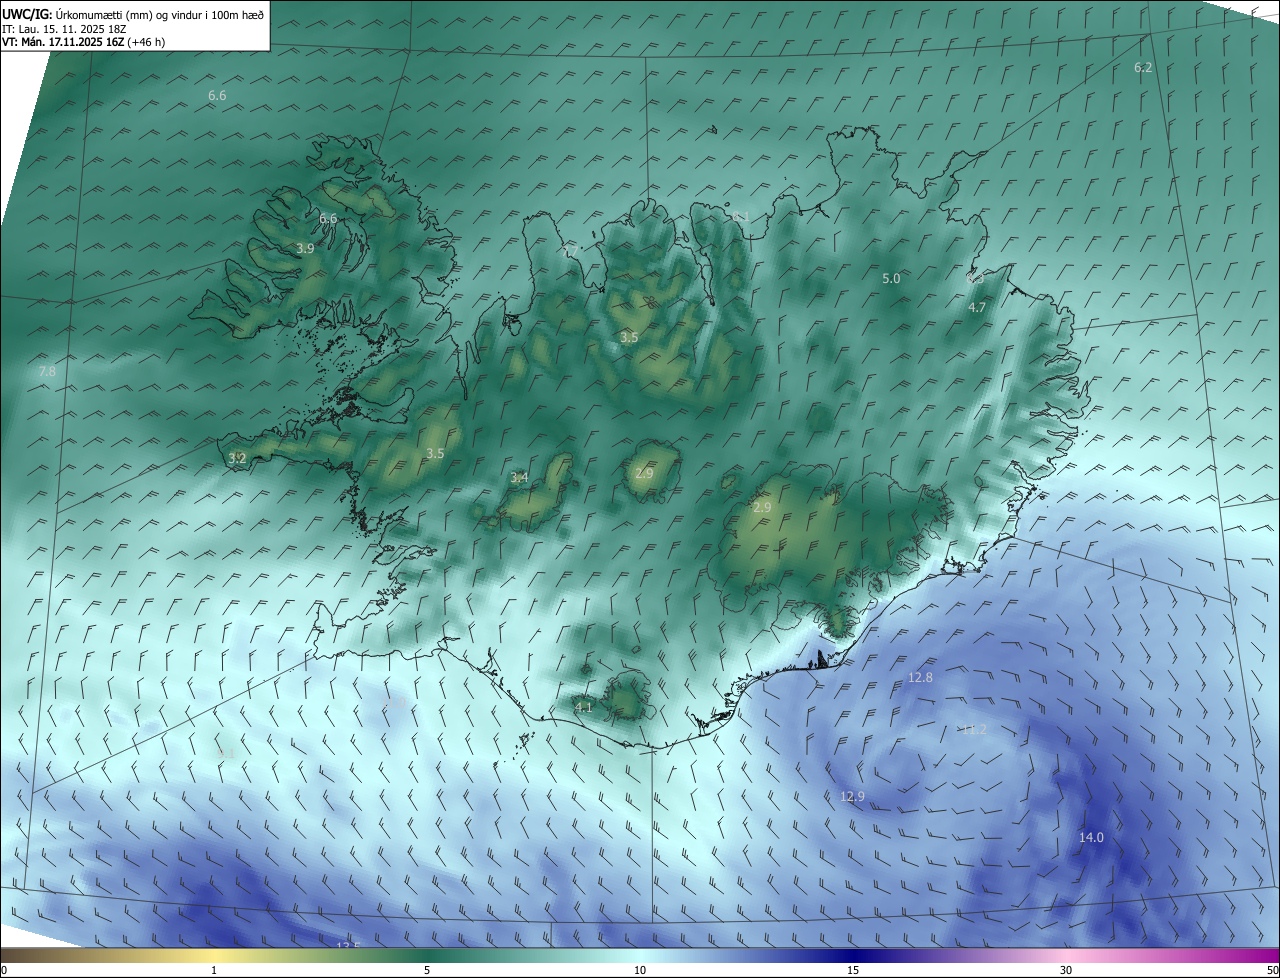Viewport: 1280px width, 978px height.
Task: Click the 12.8 value label on the map
Action: (x=920, y=677)
